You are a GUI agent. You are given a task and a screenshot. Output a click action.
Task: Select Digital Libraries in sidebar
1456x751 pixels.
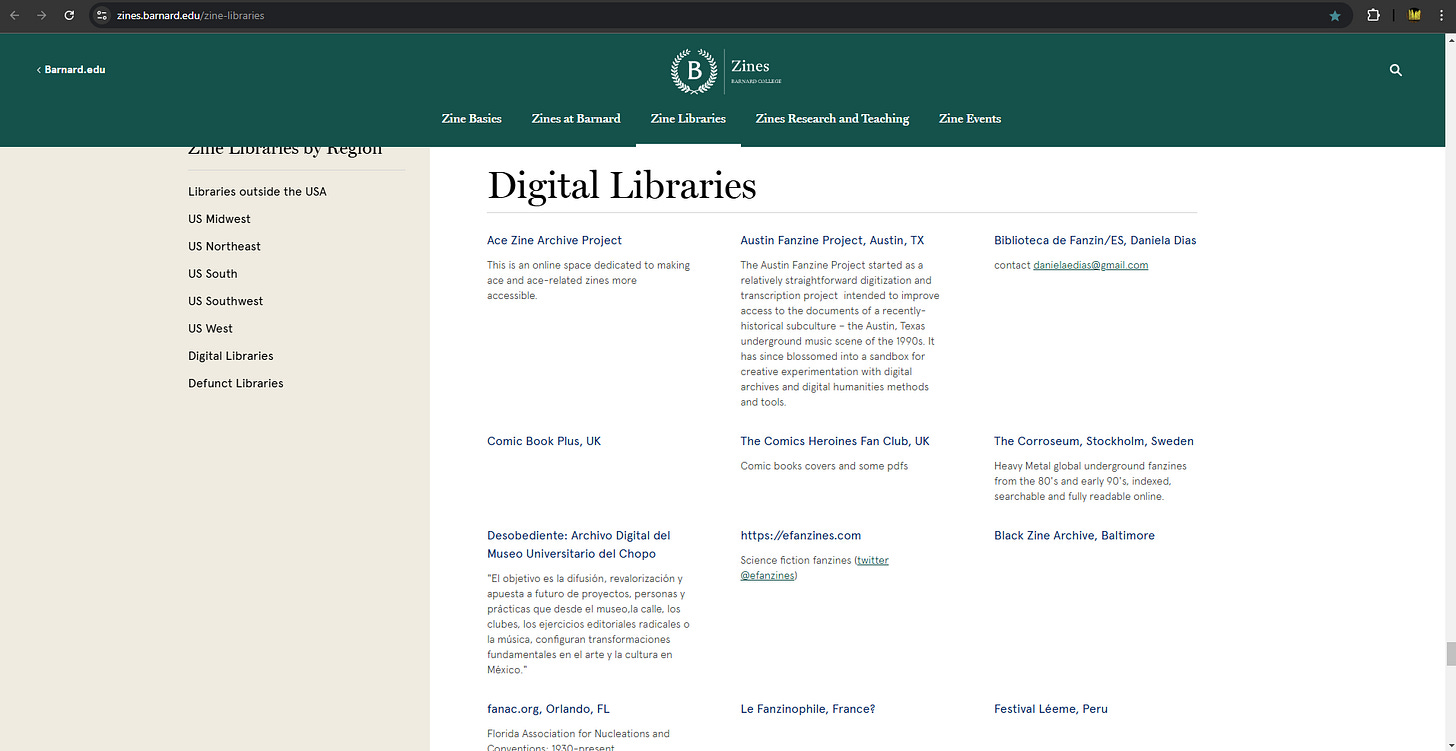click(x=231, y=356)
